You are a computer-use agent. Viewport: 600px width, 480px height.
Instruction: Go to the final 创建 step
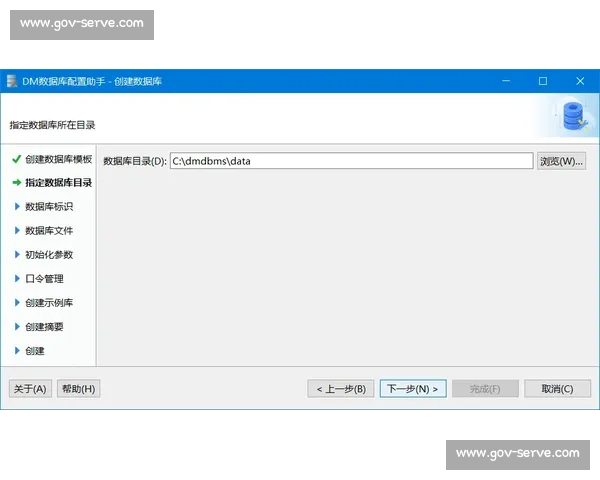click(x=35, y=351)
